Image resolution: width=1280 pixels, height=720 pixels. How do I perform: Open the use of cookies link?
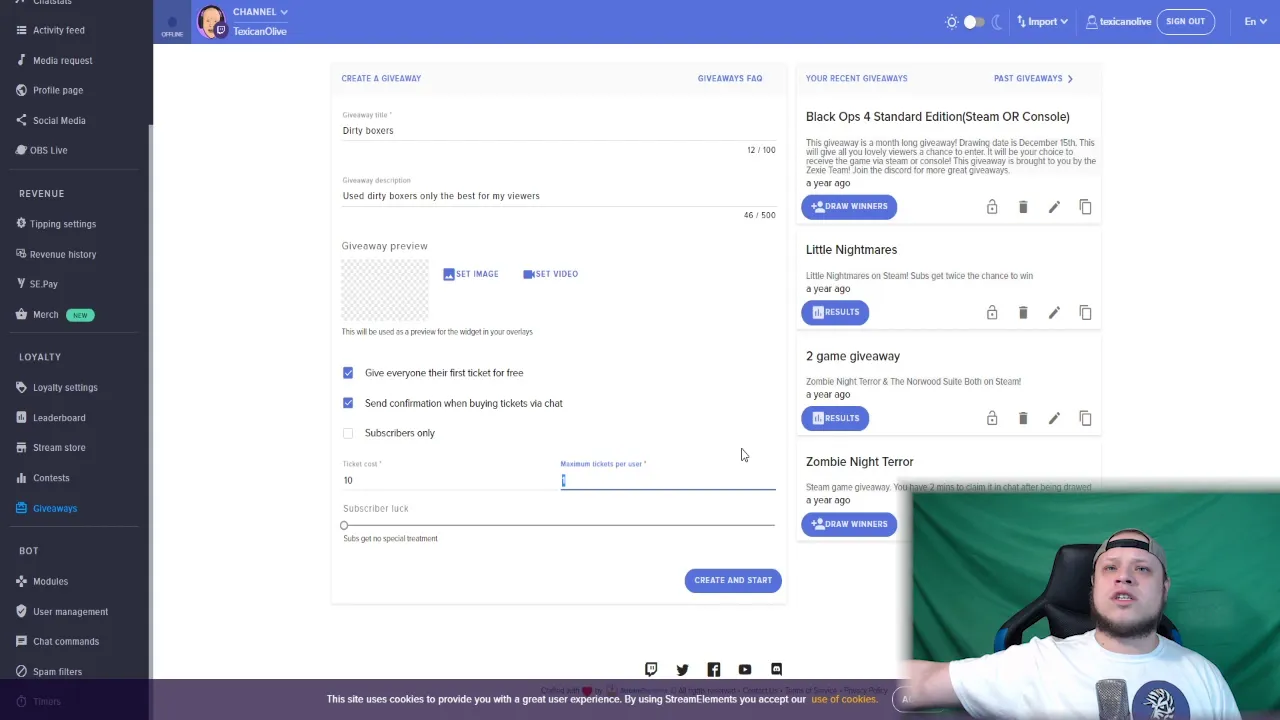844,699
